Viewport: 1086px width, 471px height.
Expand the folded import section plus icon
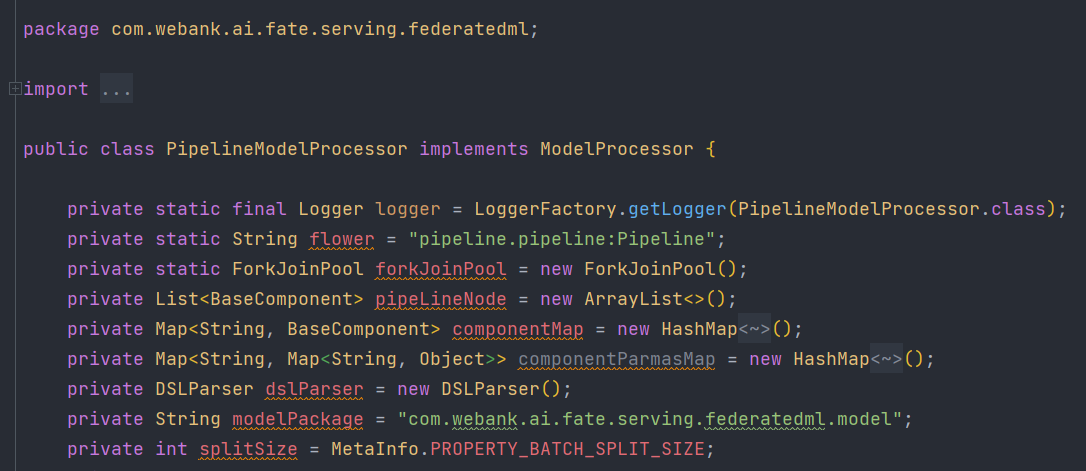coord(14,89)
